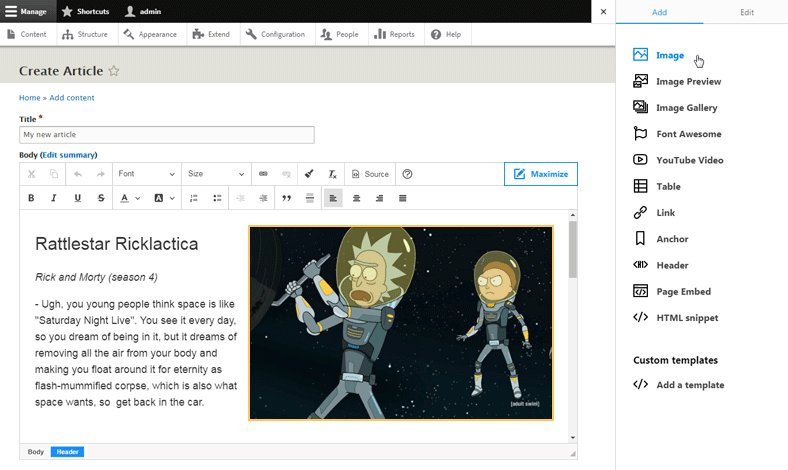Toggle Strikethrough formatting
This screenshot has height=470, width=788.
101,198
